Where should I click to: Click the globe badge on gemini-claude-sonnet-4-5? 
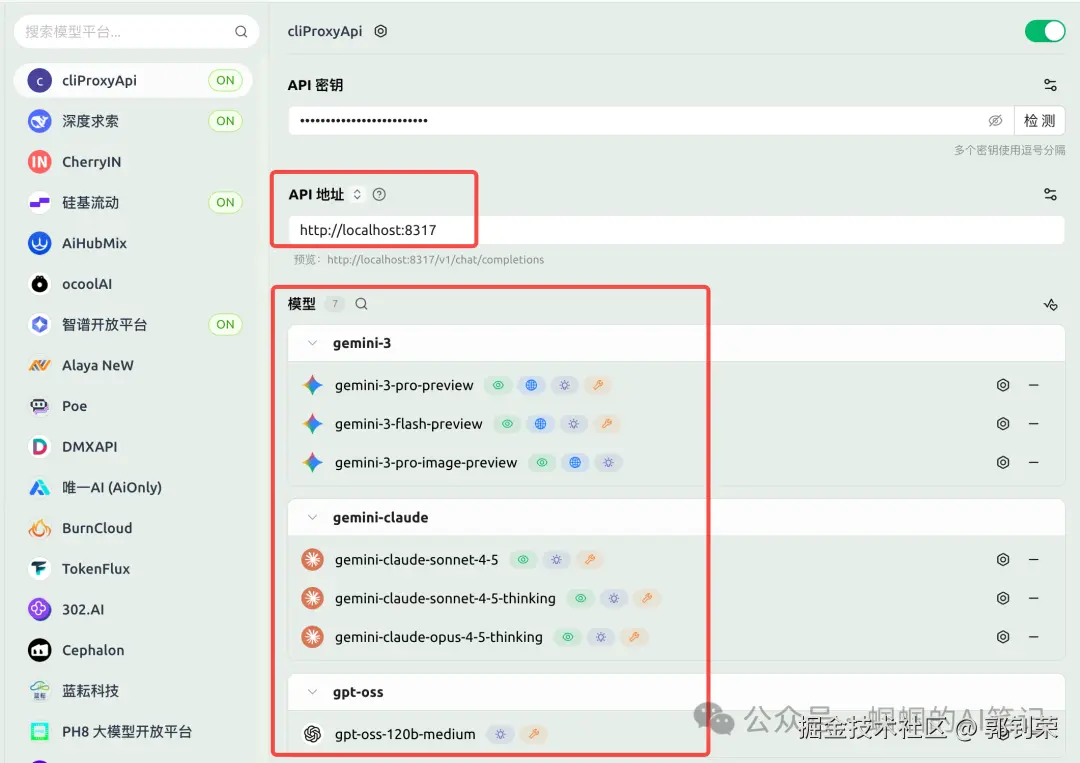(x=556, y=559)
